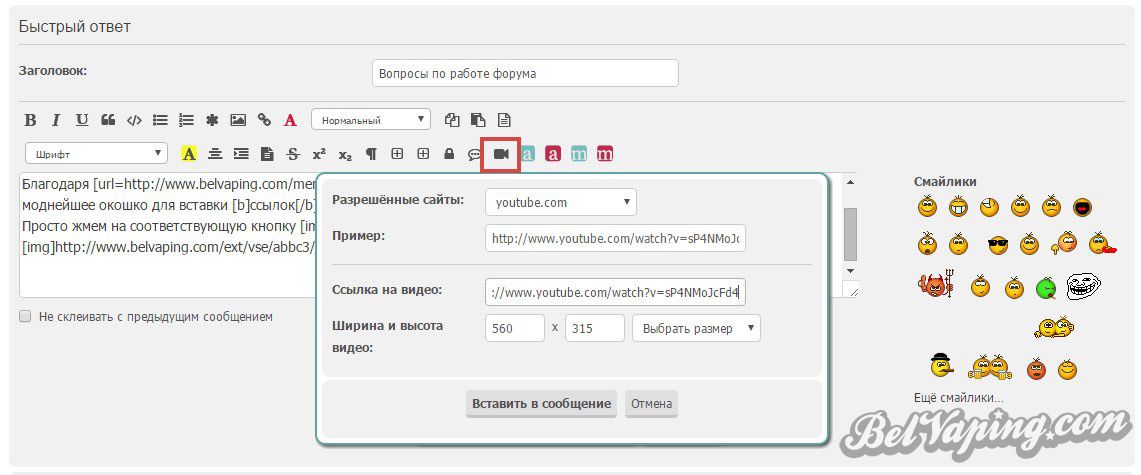
Task: Insert a bulleted list
Action: (x=160, y=120)
